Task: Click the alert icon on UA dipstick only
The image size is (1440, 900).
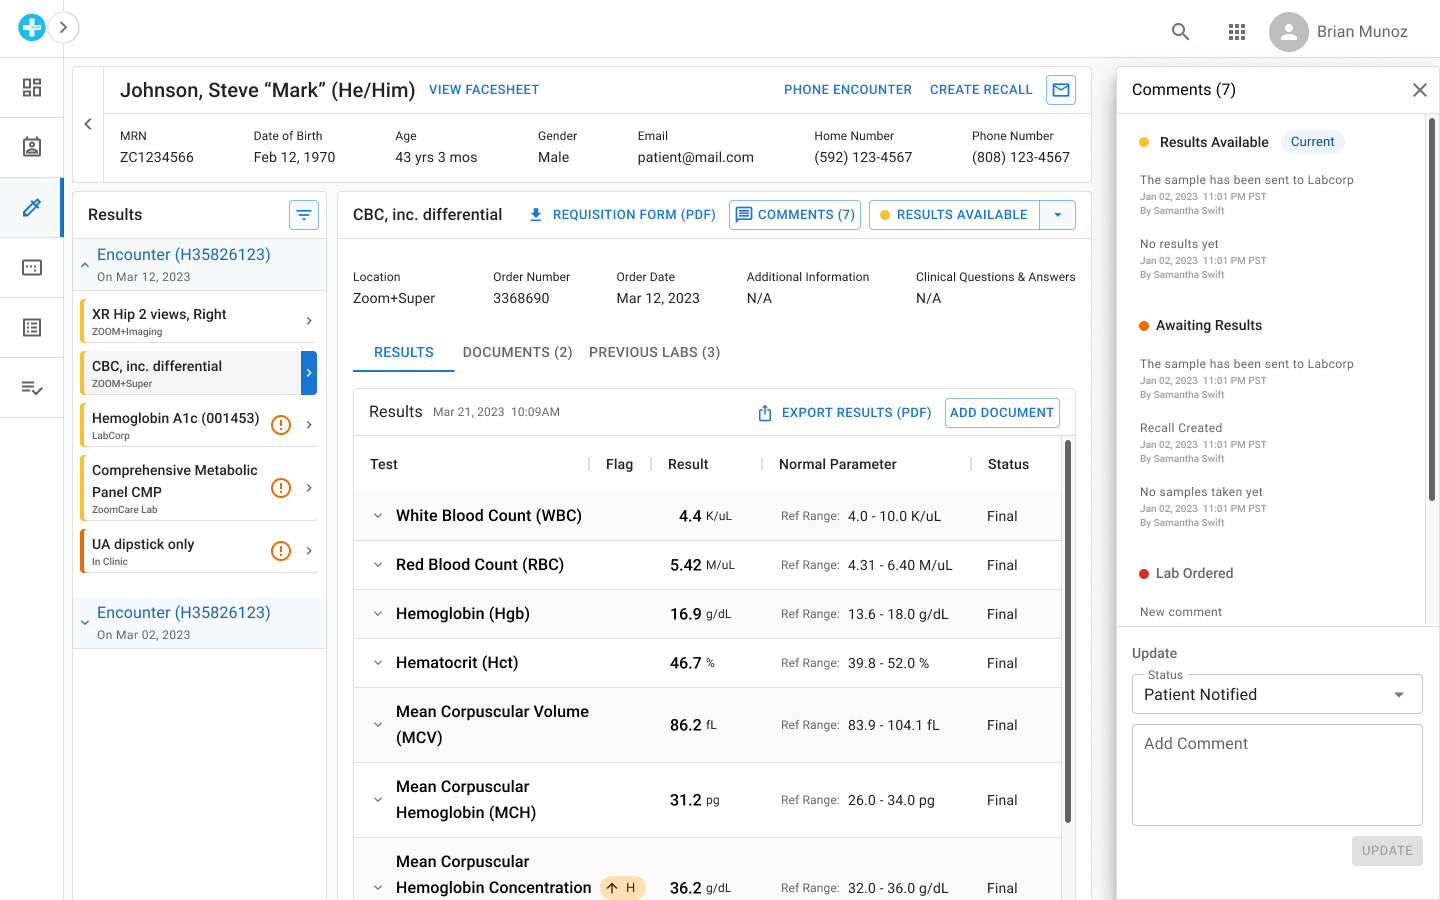Action: pos(281,551)
